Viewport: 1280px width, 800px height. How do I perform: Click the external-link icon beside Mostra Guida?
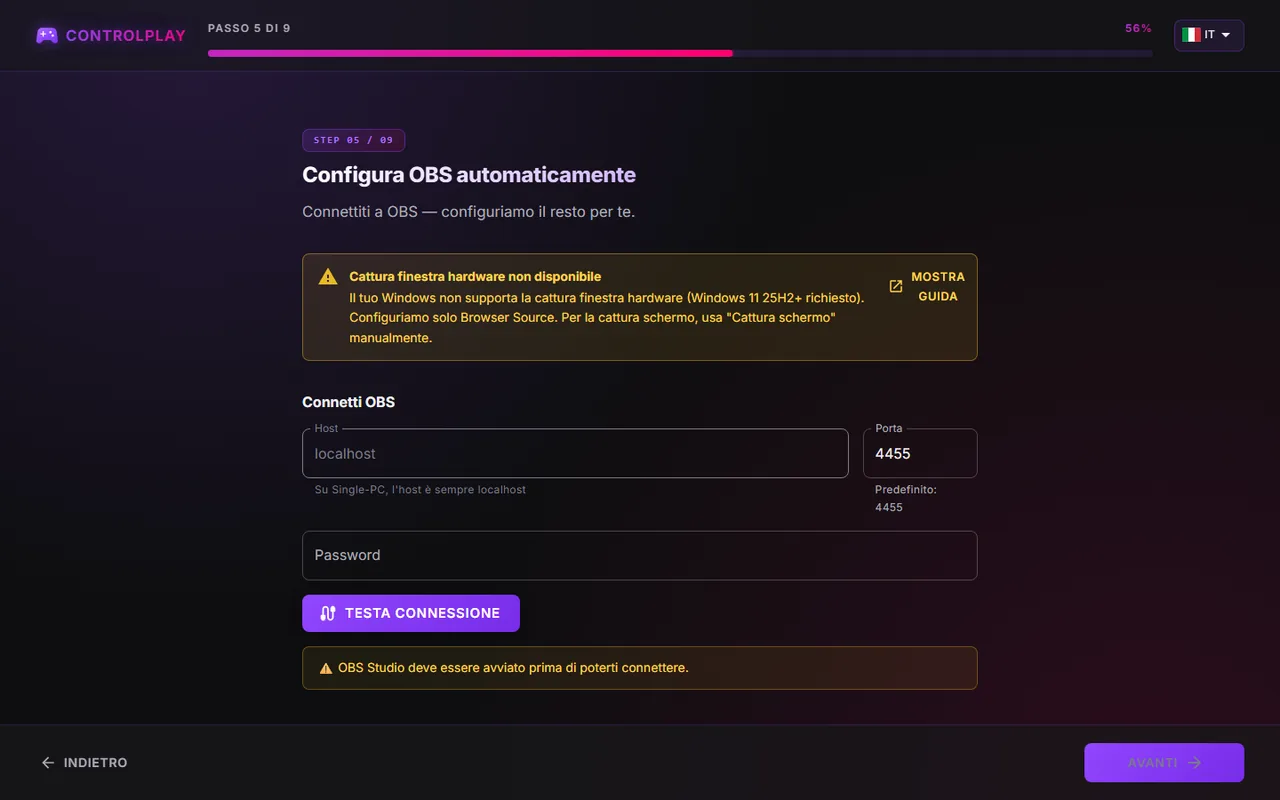896,287
